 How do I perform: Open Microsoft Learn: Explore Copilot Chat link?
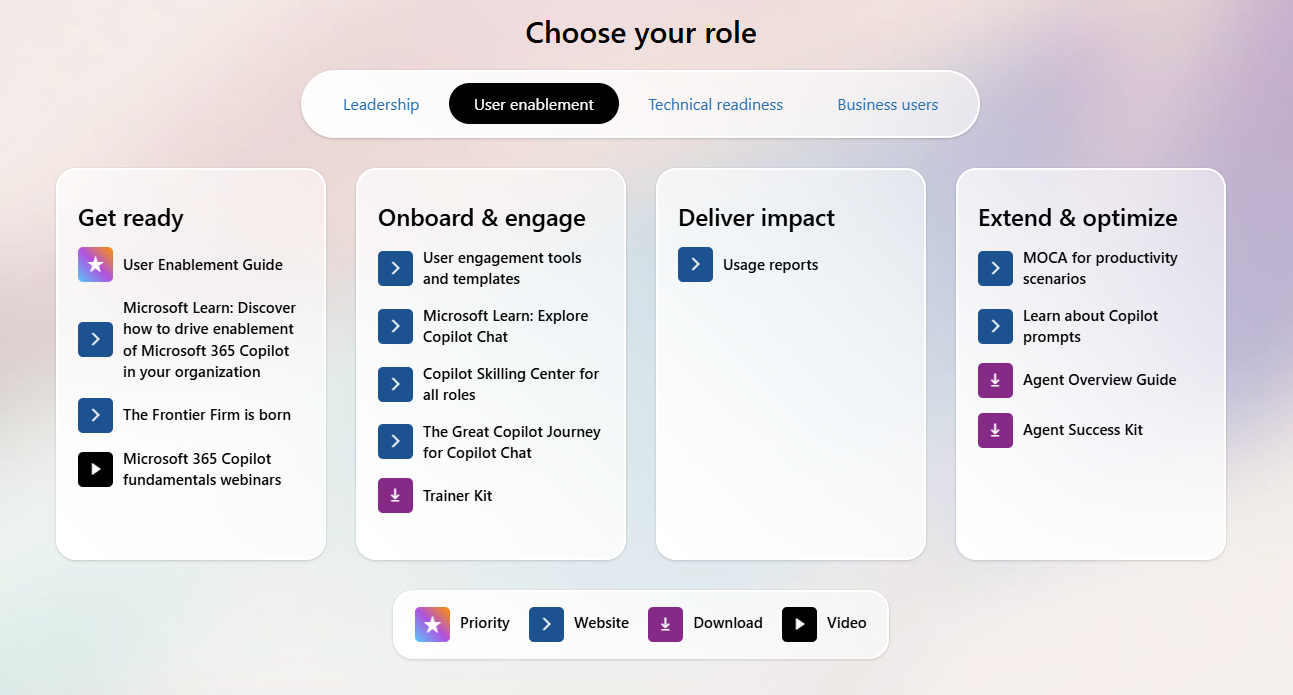505,326
